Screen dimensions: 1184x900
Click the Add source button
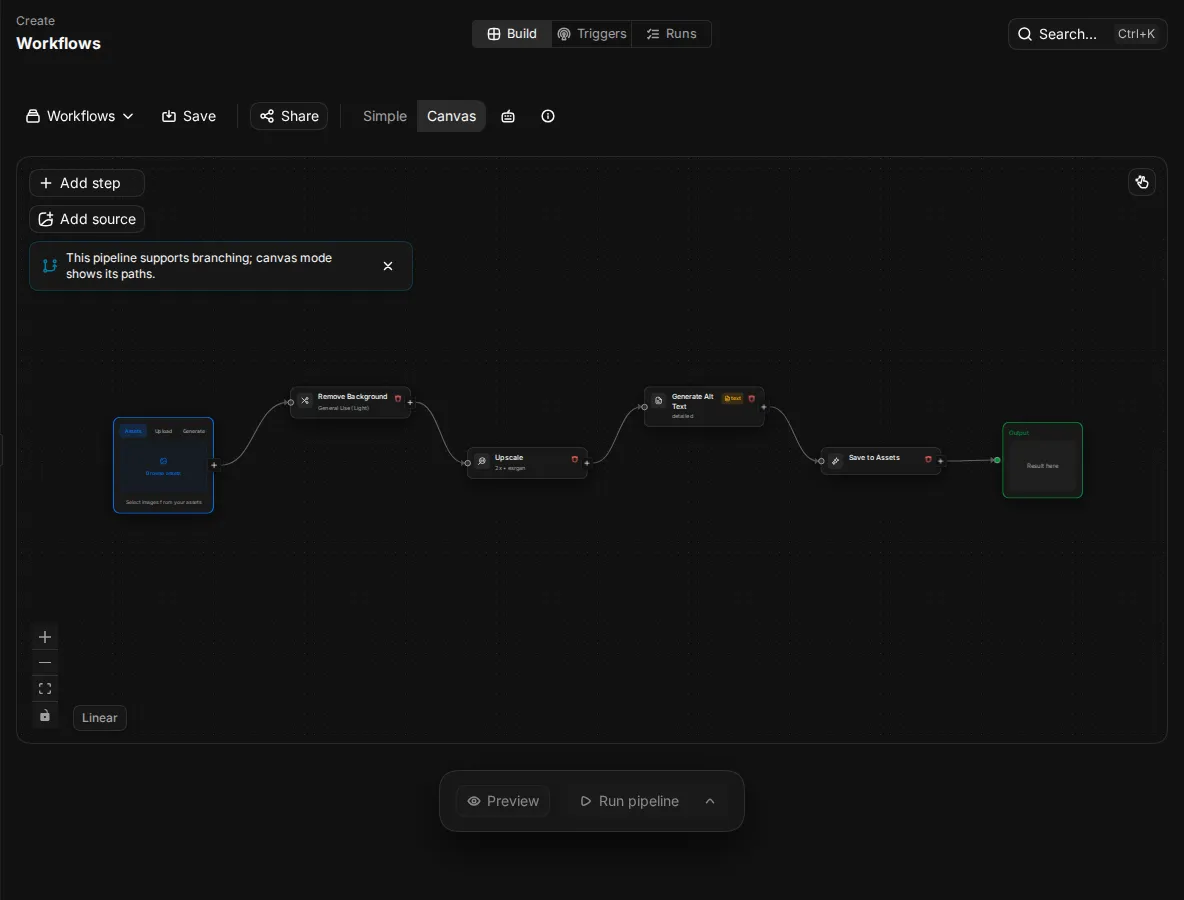87,219
